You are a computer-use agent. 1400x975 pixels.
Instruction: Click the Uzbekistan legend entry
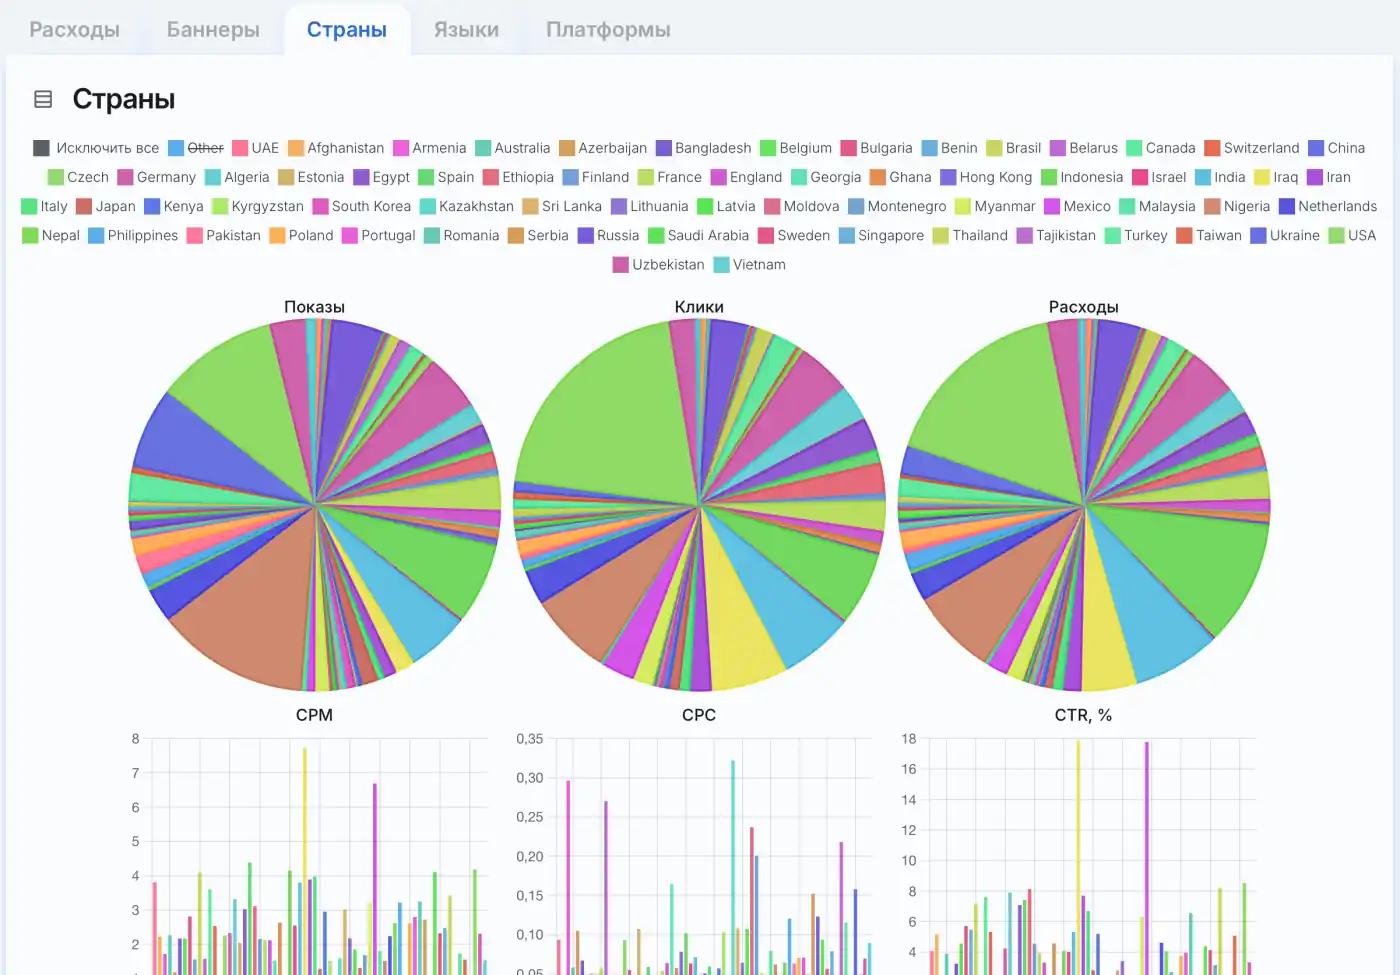tap(659, 264)
